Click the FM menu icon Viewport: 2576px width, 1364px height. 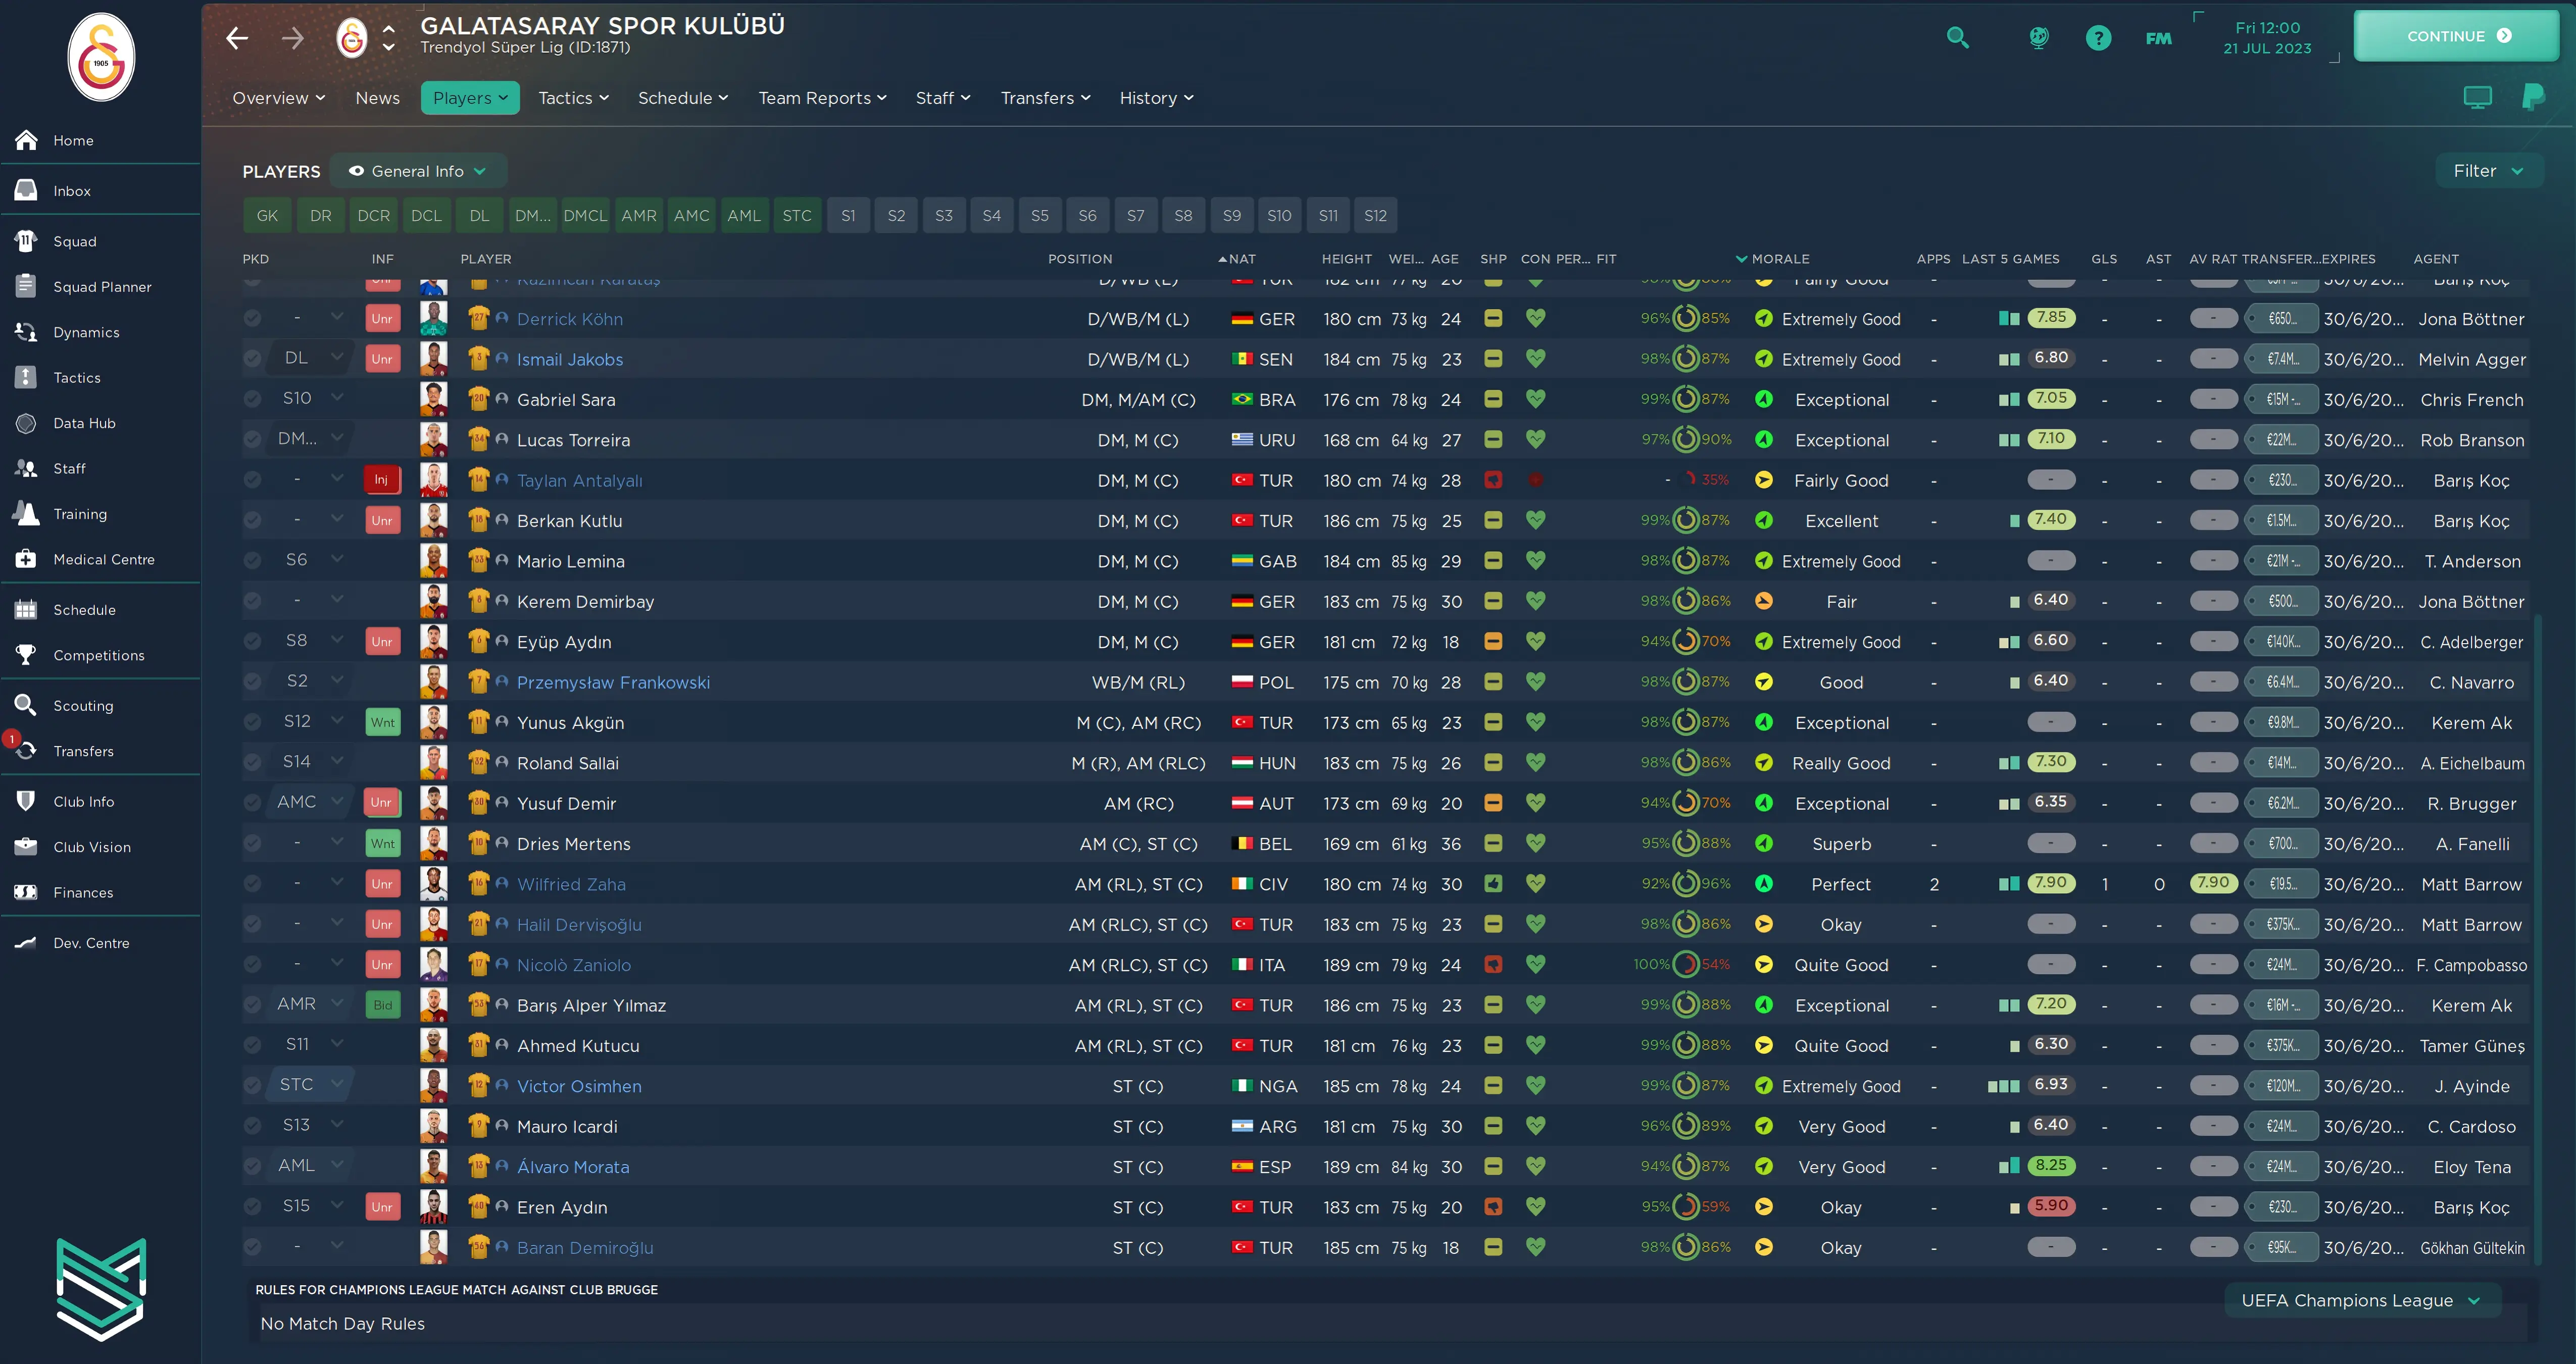click(2158, 38)
